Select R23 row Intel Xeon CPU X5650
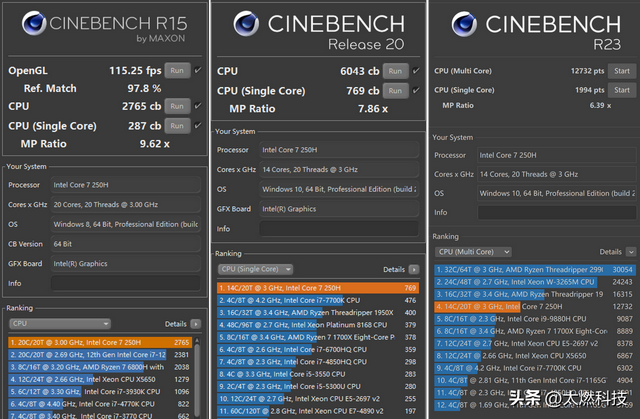This screenshot has height=419, width=640. pyautogui.click(x=535, y=356)
